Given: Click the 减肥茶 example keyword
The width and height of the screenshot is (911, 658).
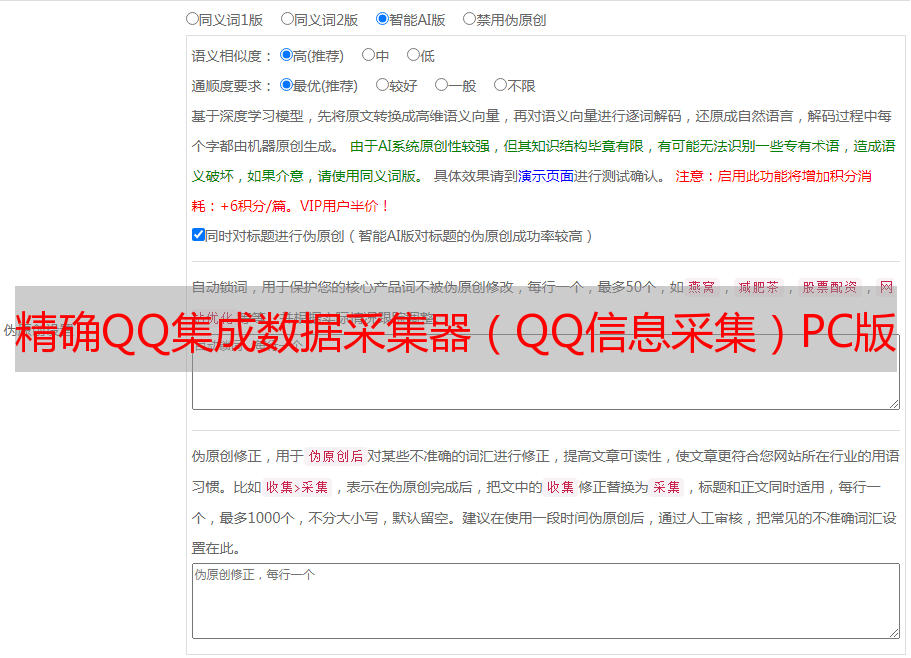Looking at the screenshot, I should [x=758, y=287].
